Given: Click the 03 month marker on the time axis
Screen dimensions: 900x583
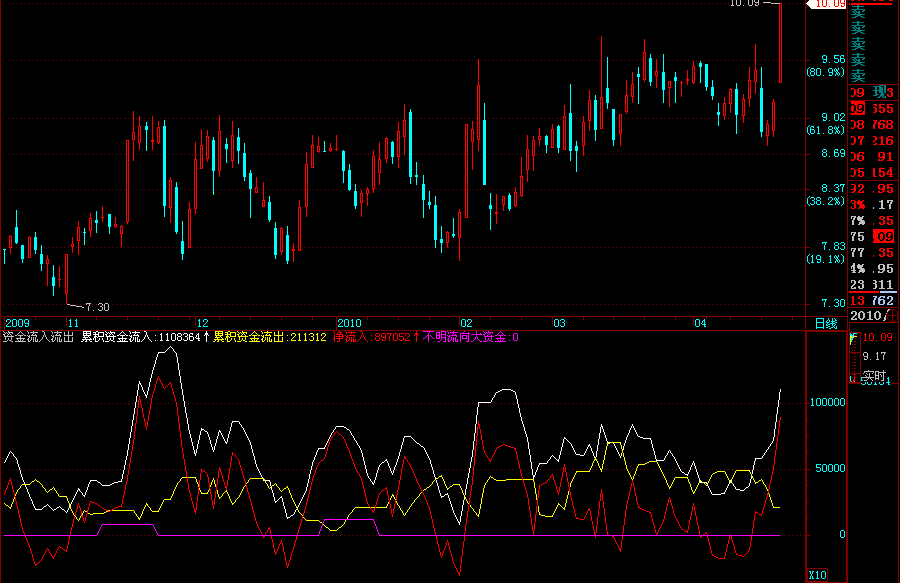Looking at the screenshot, I should pos(559,323).
